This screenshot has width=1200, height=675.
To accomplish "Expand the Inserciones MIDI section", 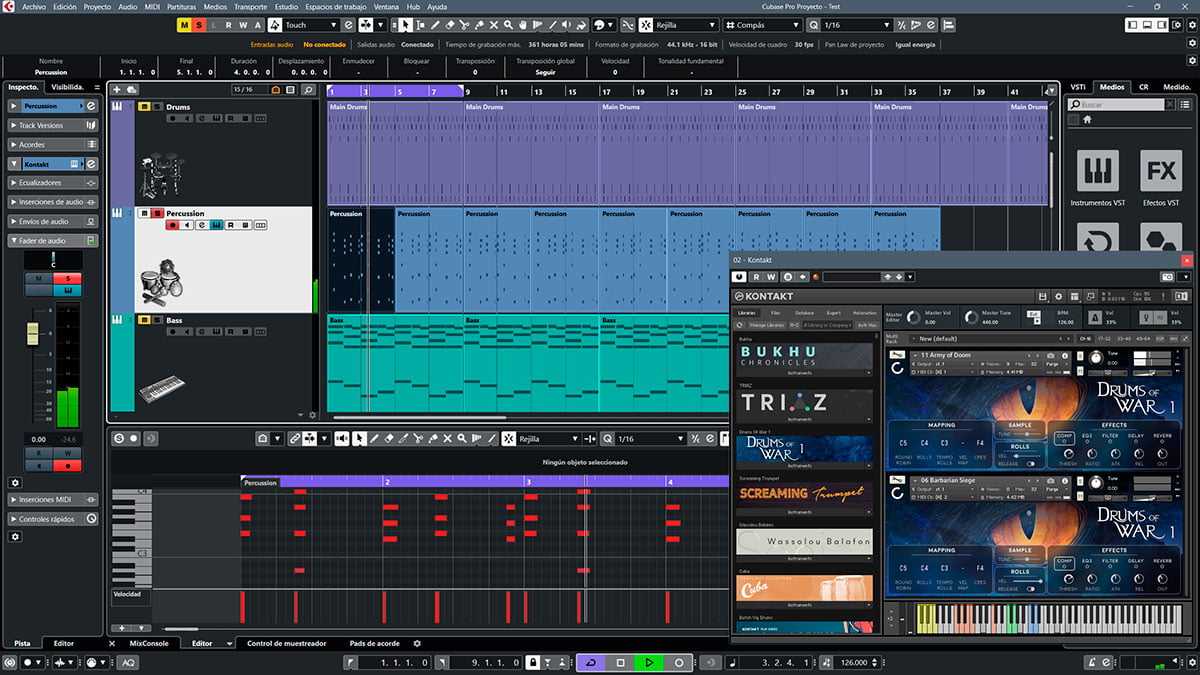I will (x=53, y=500).
